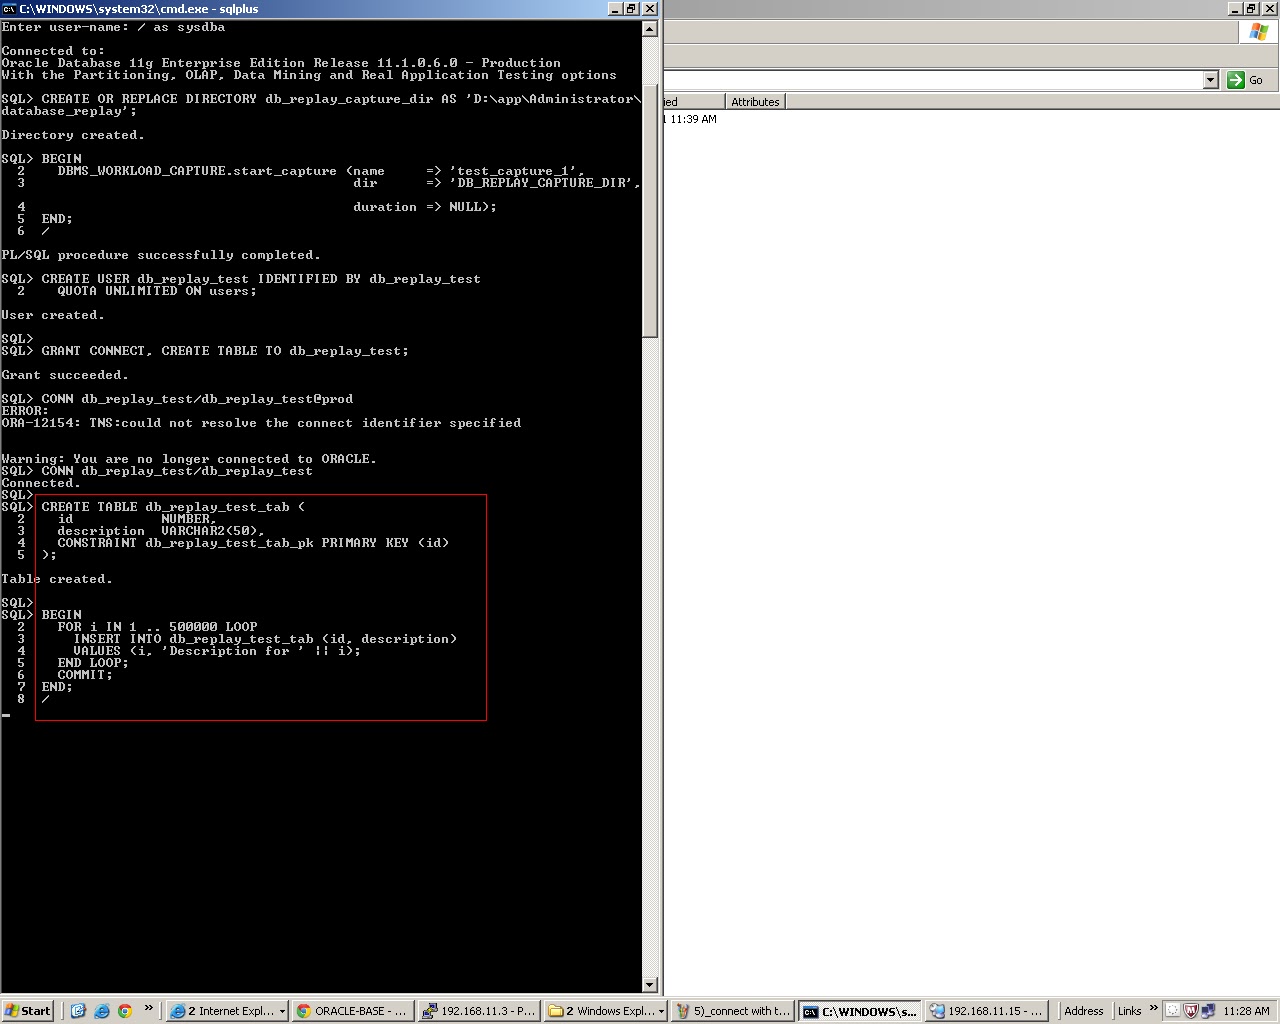The width and height of the screenshot is (1280, 1024).
Task: Launch Google Chrome from Quick Launch
Action: (x=123, y=1010)
